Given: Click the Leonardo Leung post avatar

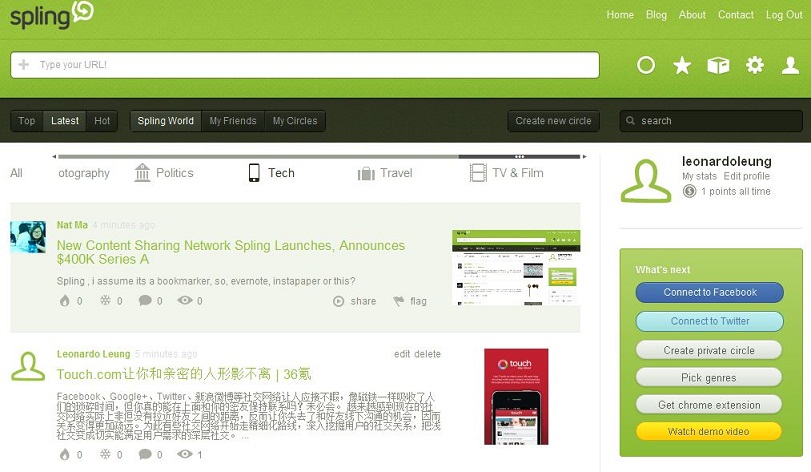Looking at the screenshot, I should tap(28, 367).
